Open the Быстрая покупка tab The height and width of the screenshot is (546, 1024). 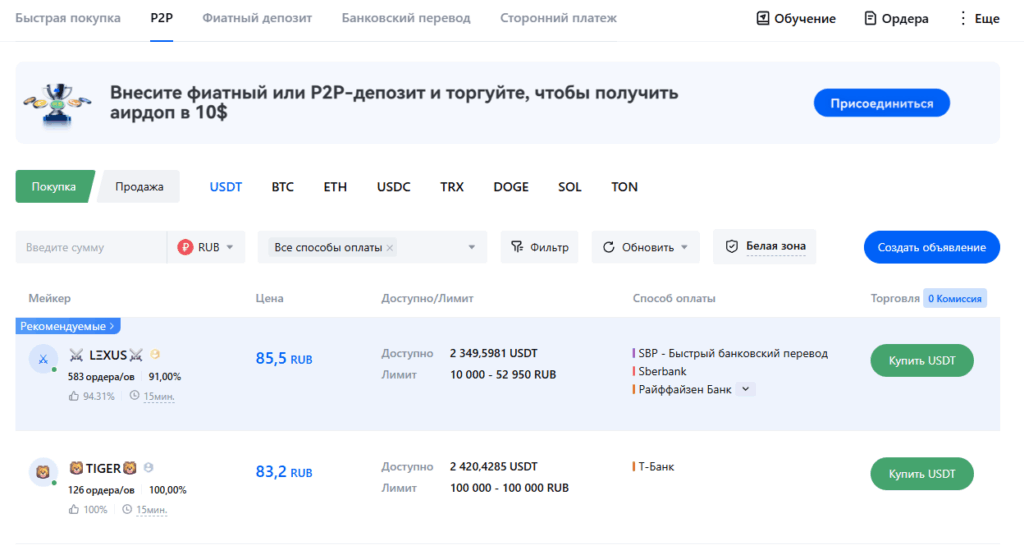[68, 18]
